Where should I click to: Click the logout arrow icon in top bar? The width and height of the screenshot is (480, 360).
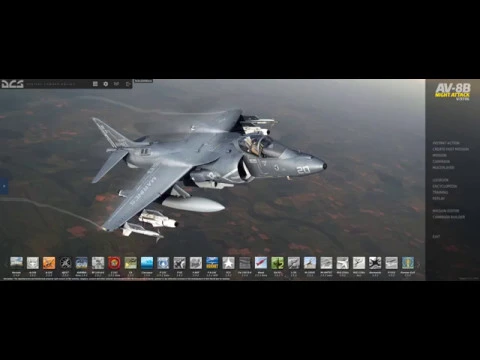128,84
